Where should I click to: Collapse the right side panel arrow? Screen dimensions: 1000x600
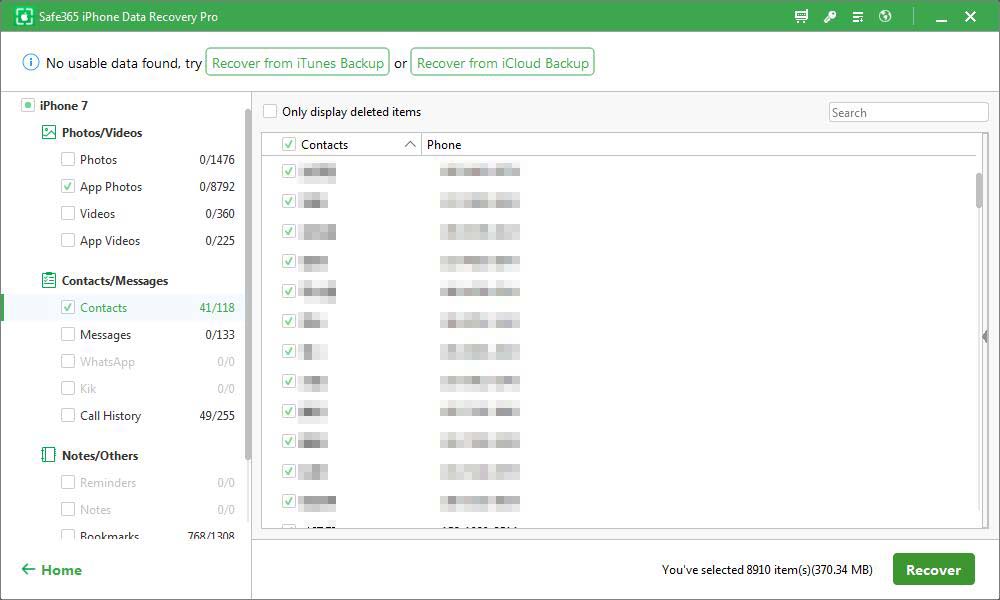tap(985, 337)
